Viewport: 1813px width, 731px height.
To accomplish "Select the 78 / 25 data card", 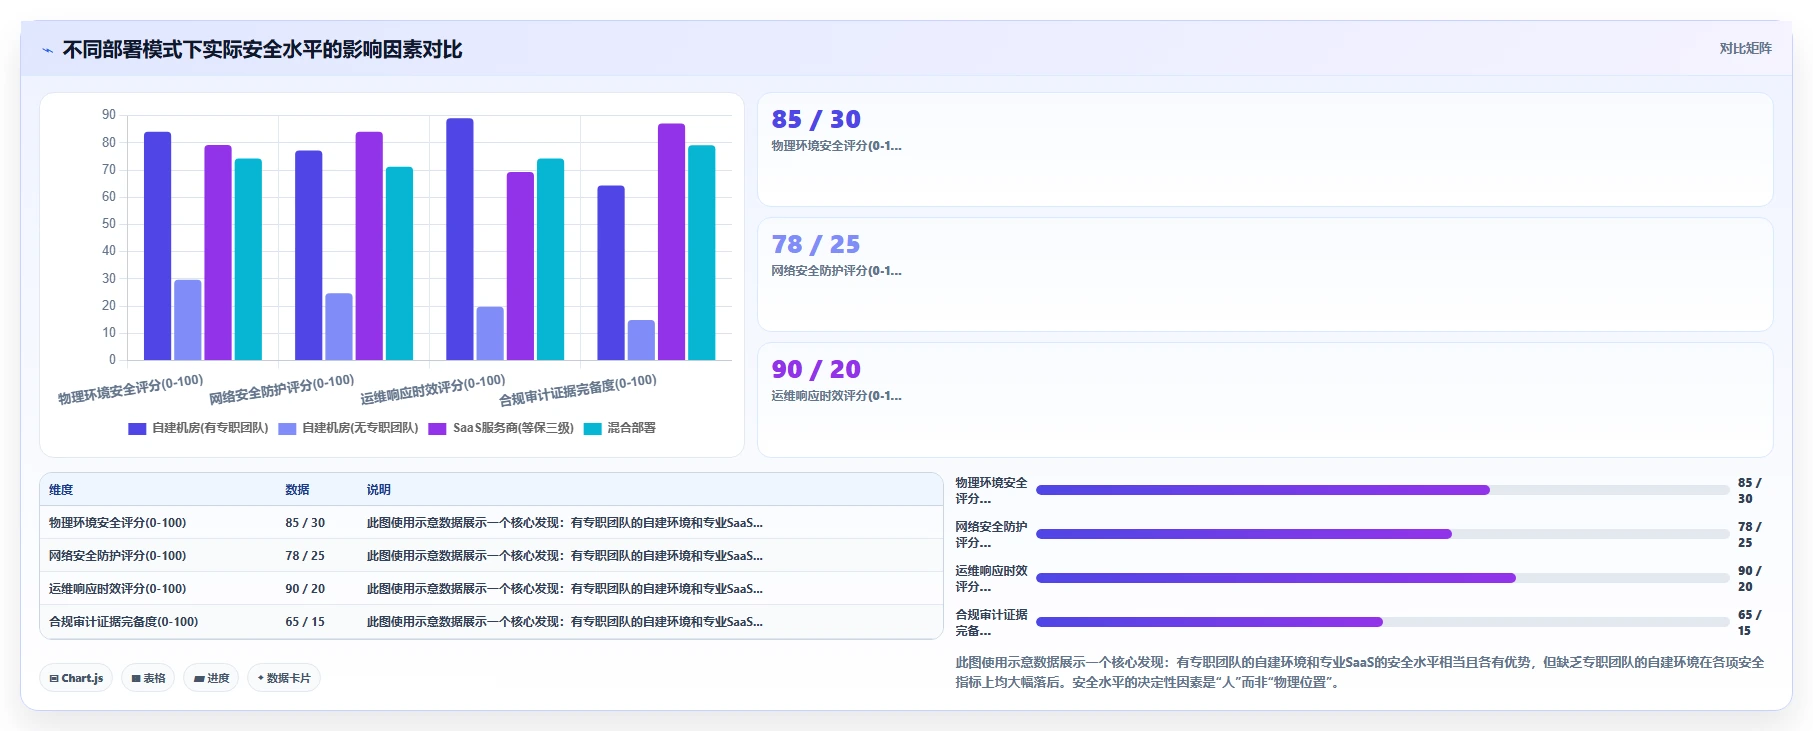I will point(1265,275).
